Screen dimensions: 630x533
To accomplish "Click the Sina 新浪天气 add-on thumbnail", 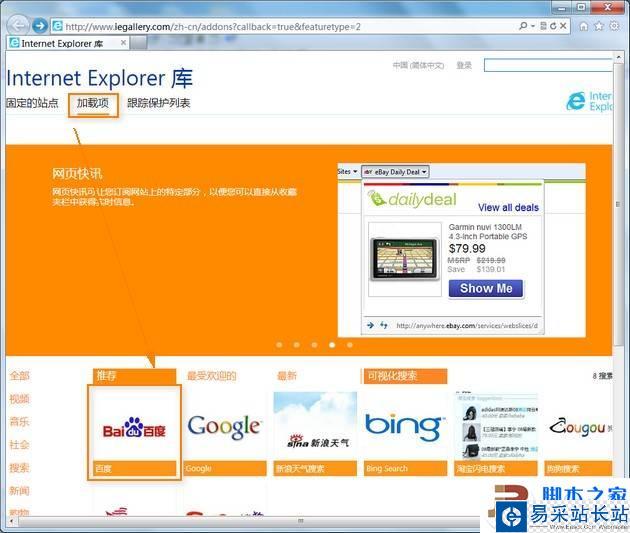I will point(315,426).
